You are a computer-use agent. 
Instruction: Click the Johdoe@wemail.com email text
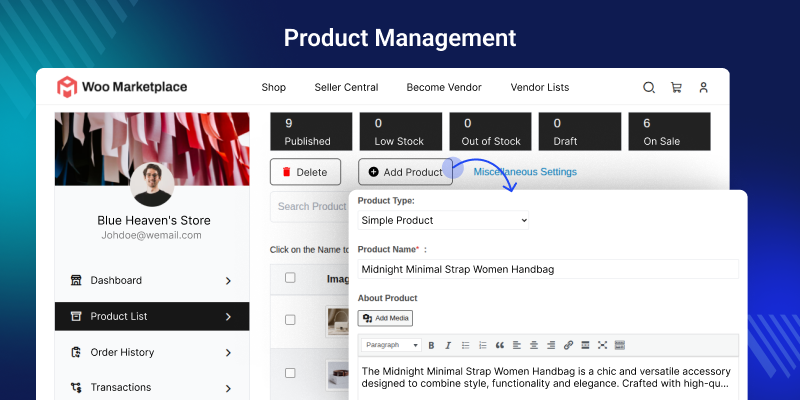coord(152,235)
